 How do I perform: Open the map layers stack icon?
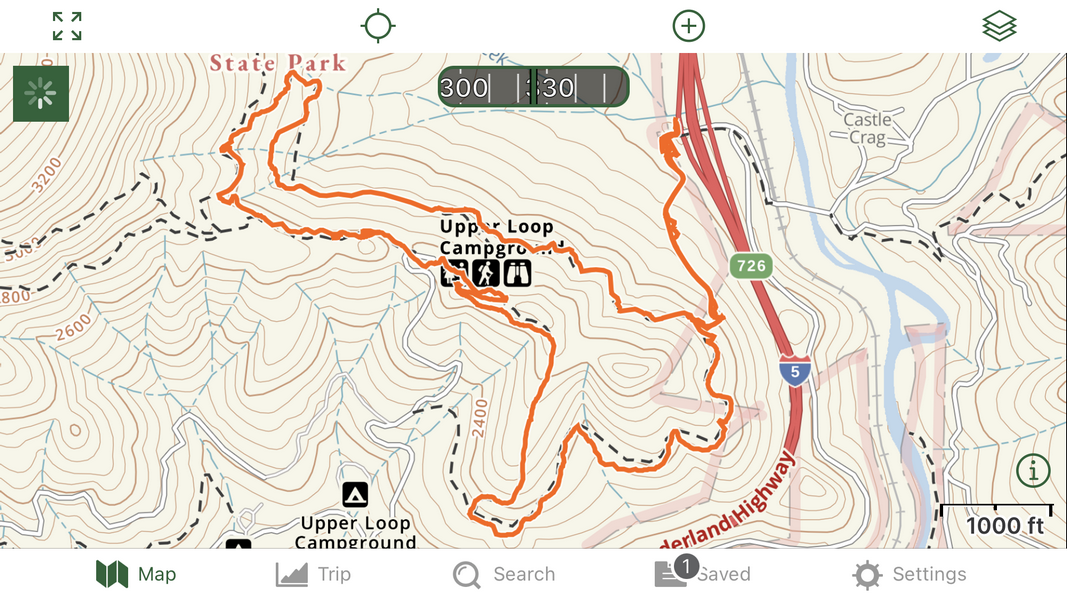999,26
